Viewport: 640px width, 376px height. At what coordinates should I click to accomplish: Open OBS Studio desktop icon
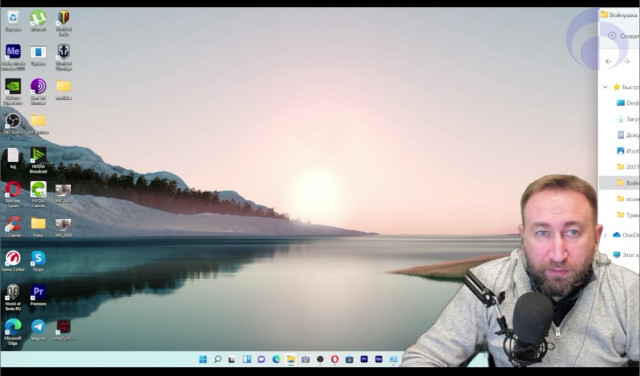click(x=13, y=124)
